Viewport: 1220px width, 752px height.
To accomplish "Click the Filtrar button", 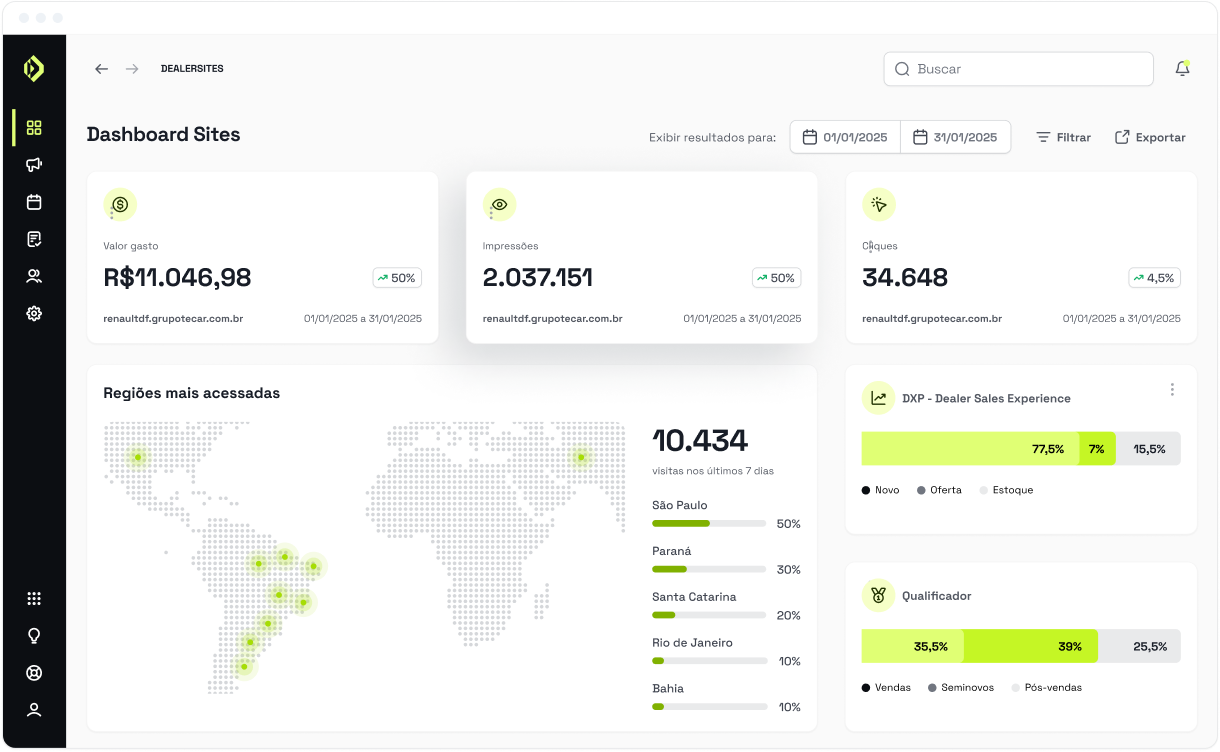I will (x=1063, y=137).
